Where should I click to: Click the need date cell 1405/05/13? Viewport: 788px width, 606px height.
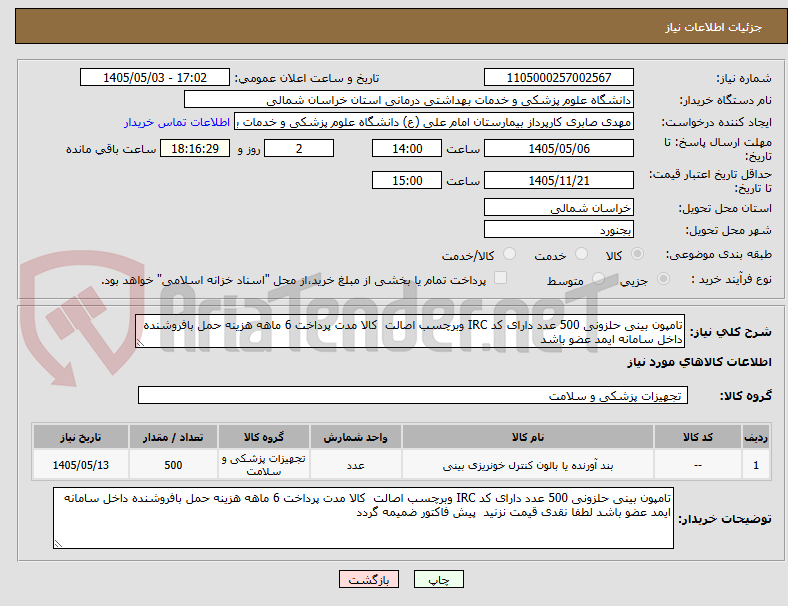tap(81, 465)
